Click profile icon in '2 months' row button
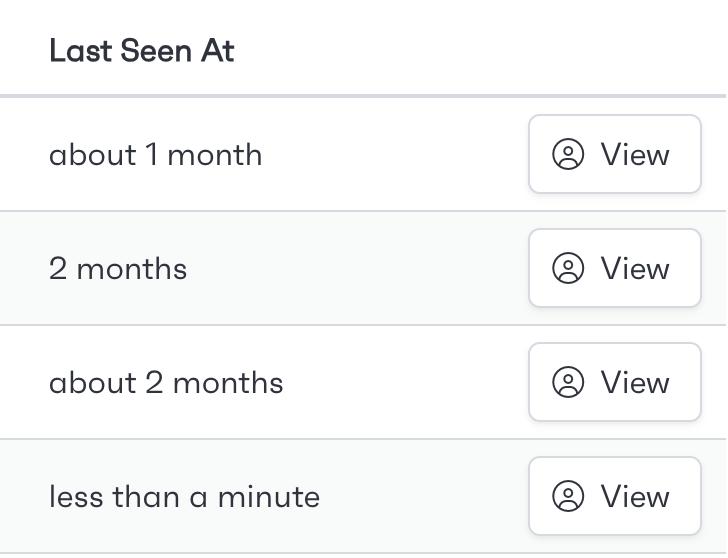 point(568,268)
